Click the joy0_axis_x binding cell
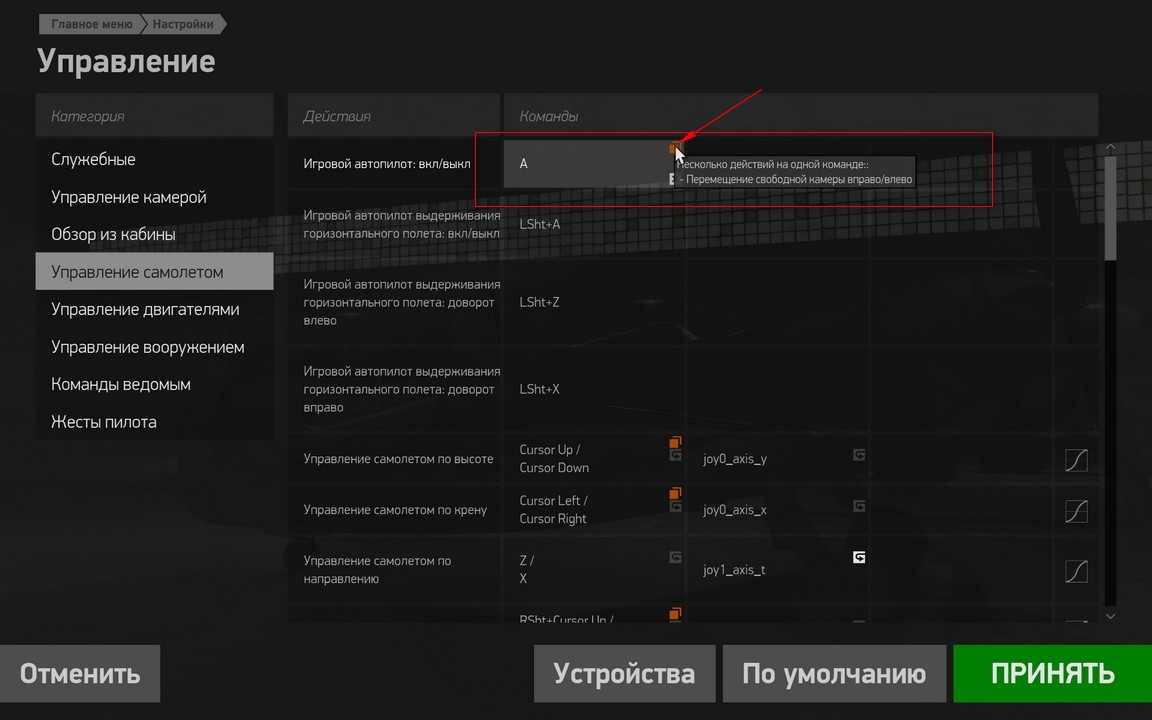The width and height of the screenshot is (1152, 720). click(777, 509)
